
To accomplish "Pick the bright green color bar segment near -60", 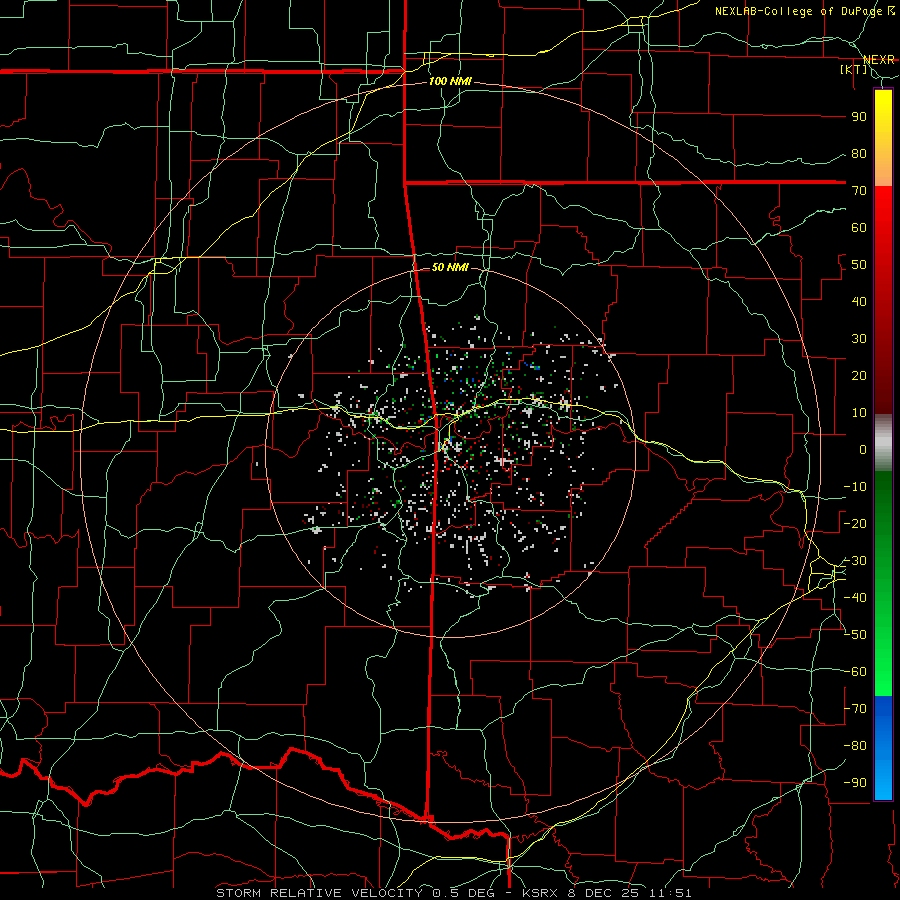I will point(883,672).
